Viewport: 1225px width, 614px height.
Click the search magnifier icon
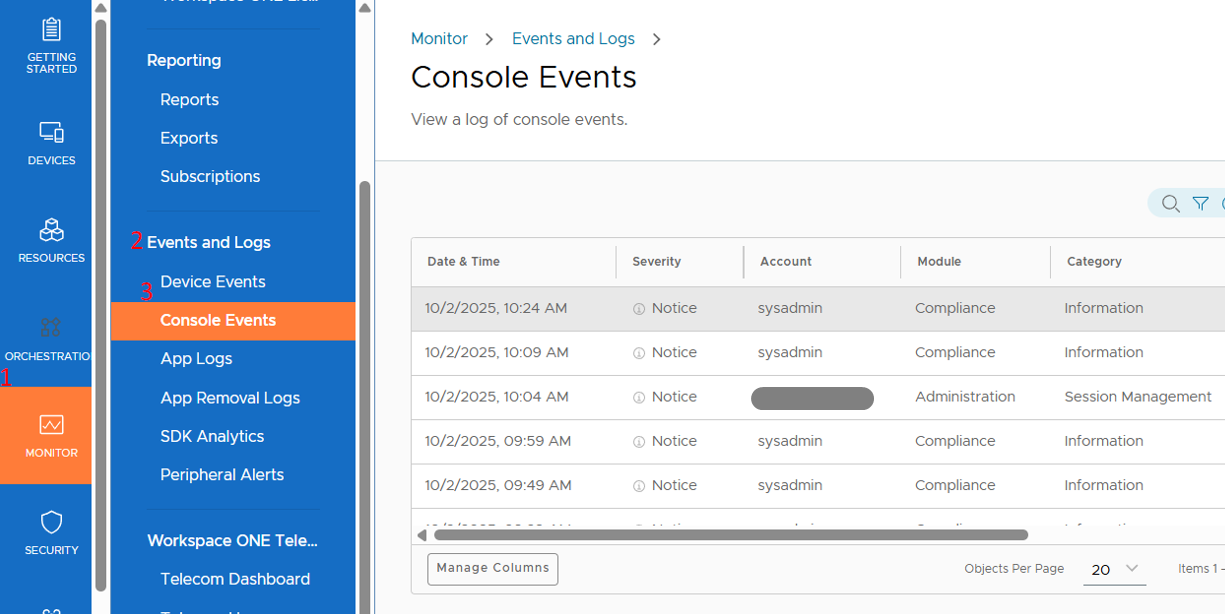[1170, 204]
